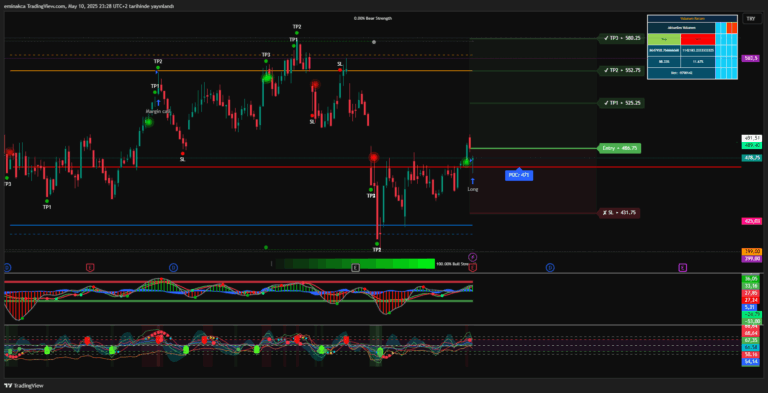768x393 pixels.
Task: Click the lightning bolt event icon
Action: tap(473, 257)
